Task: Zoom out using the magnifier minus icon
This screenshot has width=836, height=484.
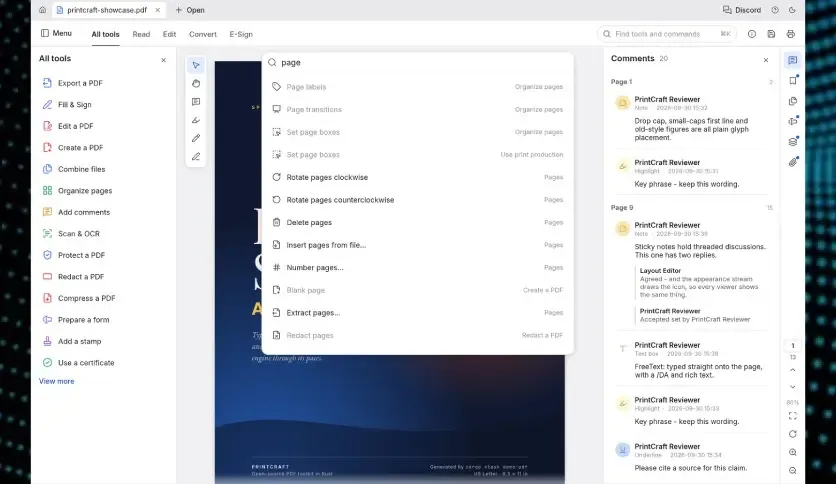Action: tap(793, 471)
